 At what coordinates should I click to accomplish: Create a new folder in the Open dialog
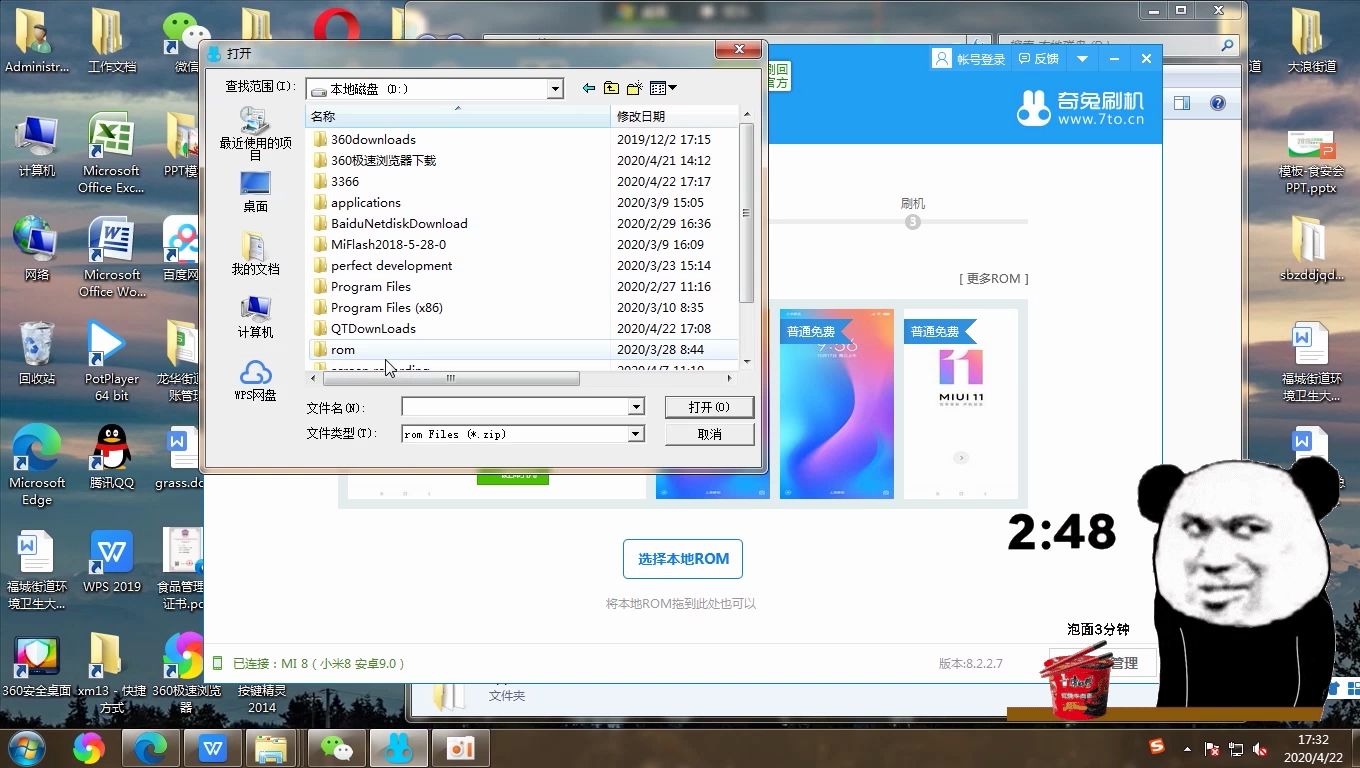[x=634, y=89]
